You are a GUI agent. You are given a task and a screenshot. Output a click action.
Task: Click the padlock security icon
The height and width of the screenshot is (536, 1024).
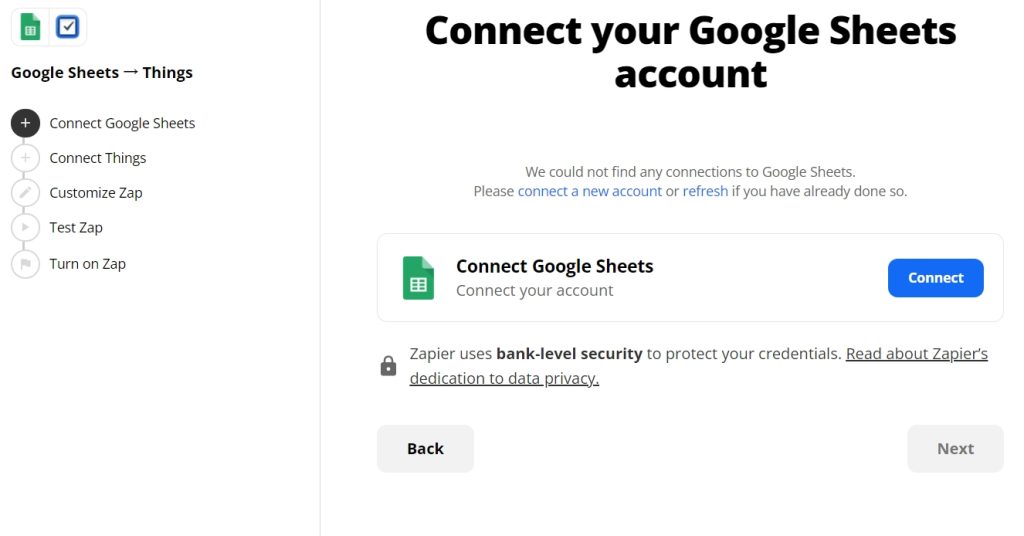pyautogui.click(x=389, y=366)
